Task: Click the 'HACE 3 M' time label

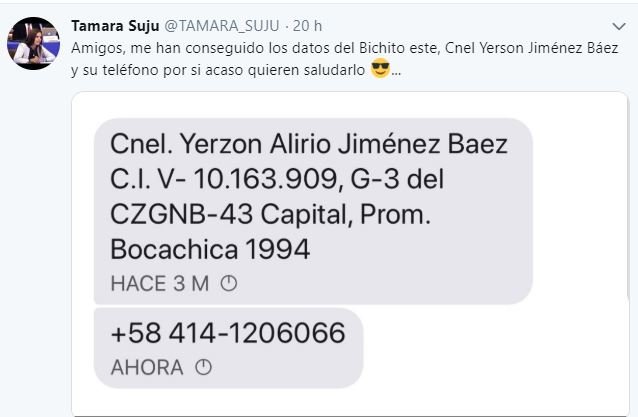Action: coord(160,283)
